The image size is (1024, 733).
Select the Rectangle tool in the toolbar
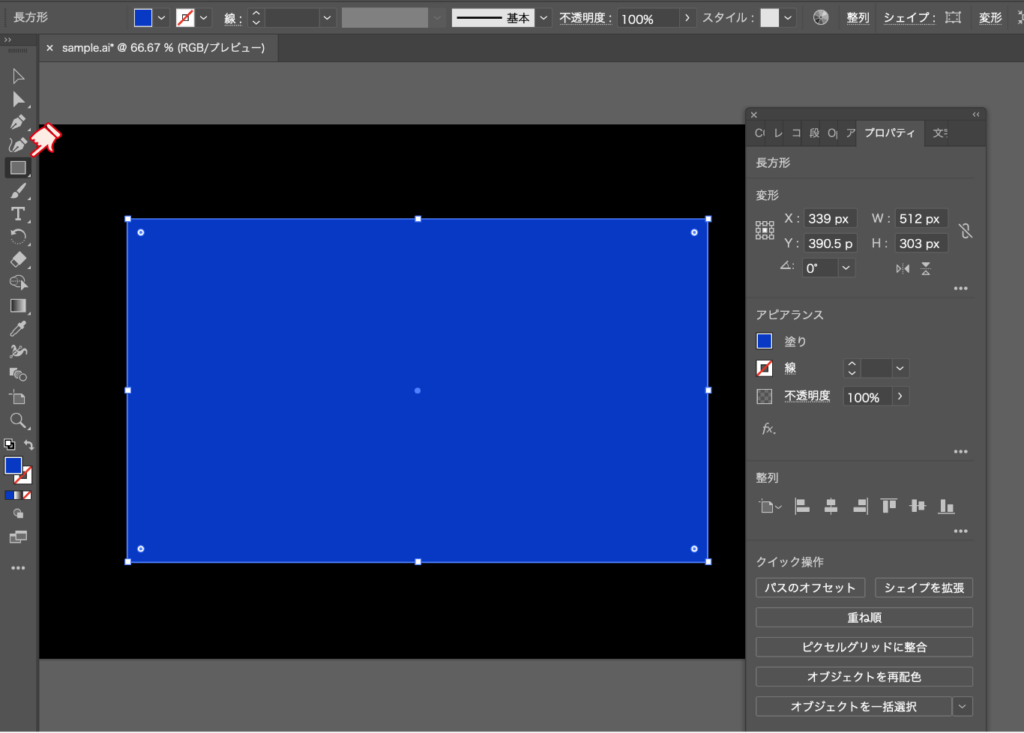[18, 168]
